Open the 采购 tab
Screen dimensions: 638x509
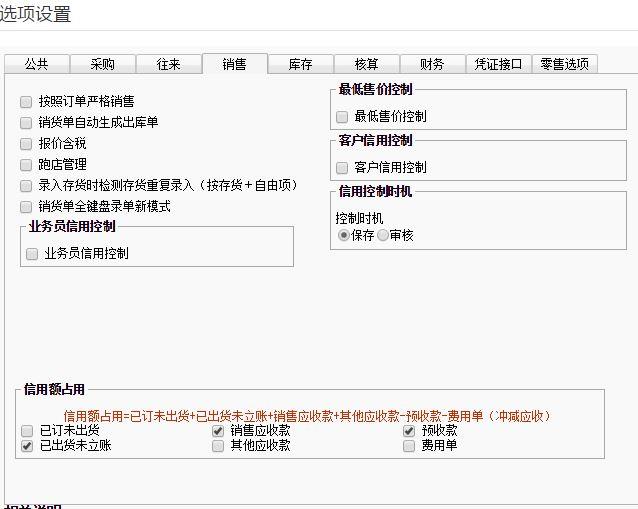point(103,64)
